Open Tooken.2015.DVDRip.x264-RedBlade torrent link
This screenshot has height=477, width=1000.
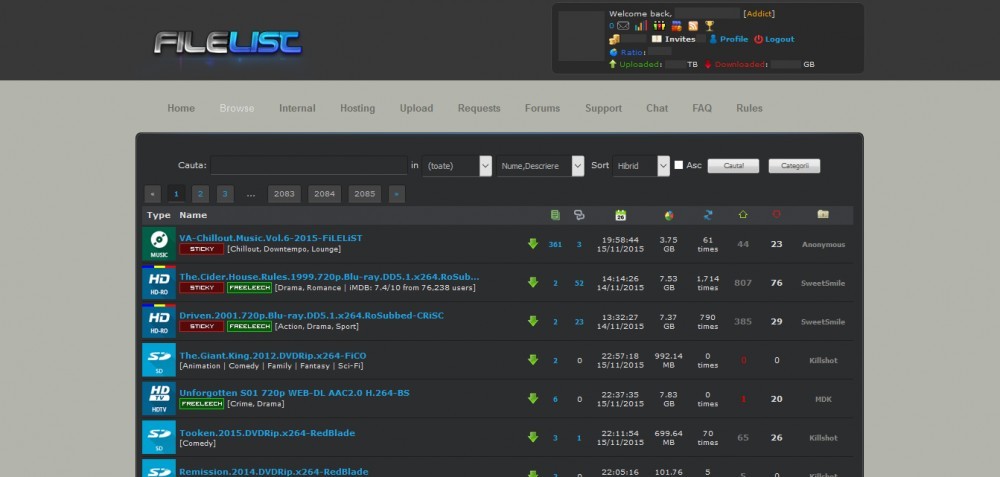click(267, 433)
